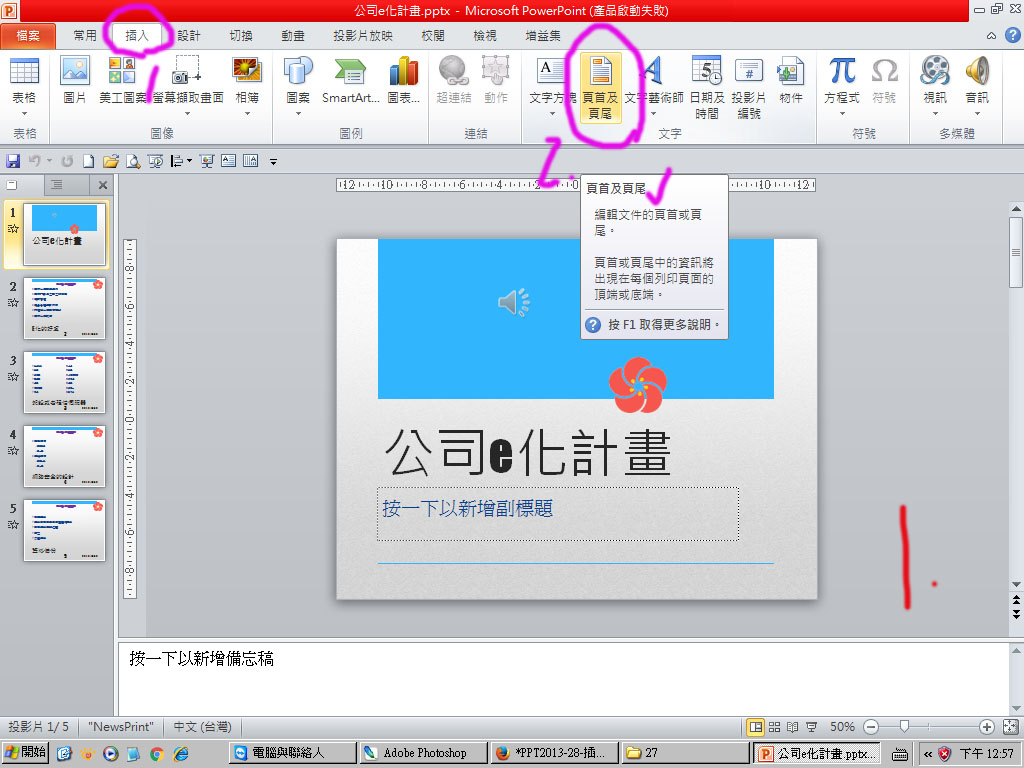Insert 投影片編號 slide number
The height and width of the screenshot is (768, 1024).
748,71
